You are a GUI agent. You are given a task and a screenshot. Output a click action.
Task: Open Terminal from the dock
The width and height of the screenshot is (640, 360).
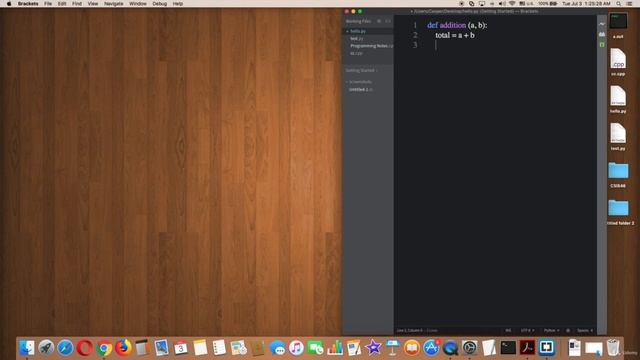(508, 348)
